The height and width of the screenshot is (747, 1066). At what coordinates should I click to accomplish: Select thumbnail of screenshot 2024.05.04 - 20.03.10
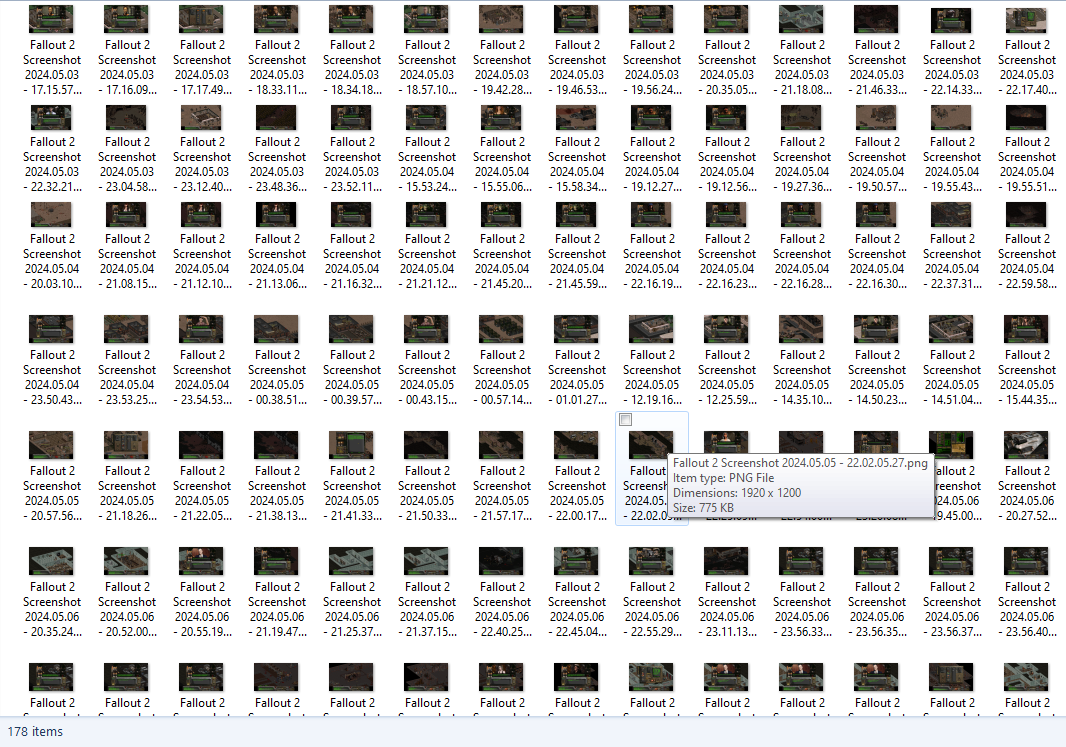[52, 213]
